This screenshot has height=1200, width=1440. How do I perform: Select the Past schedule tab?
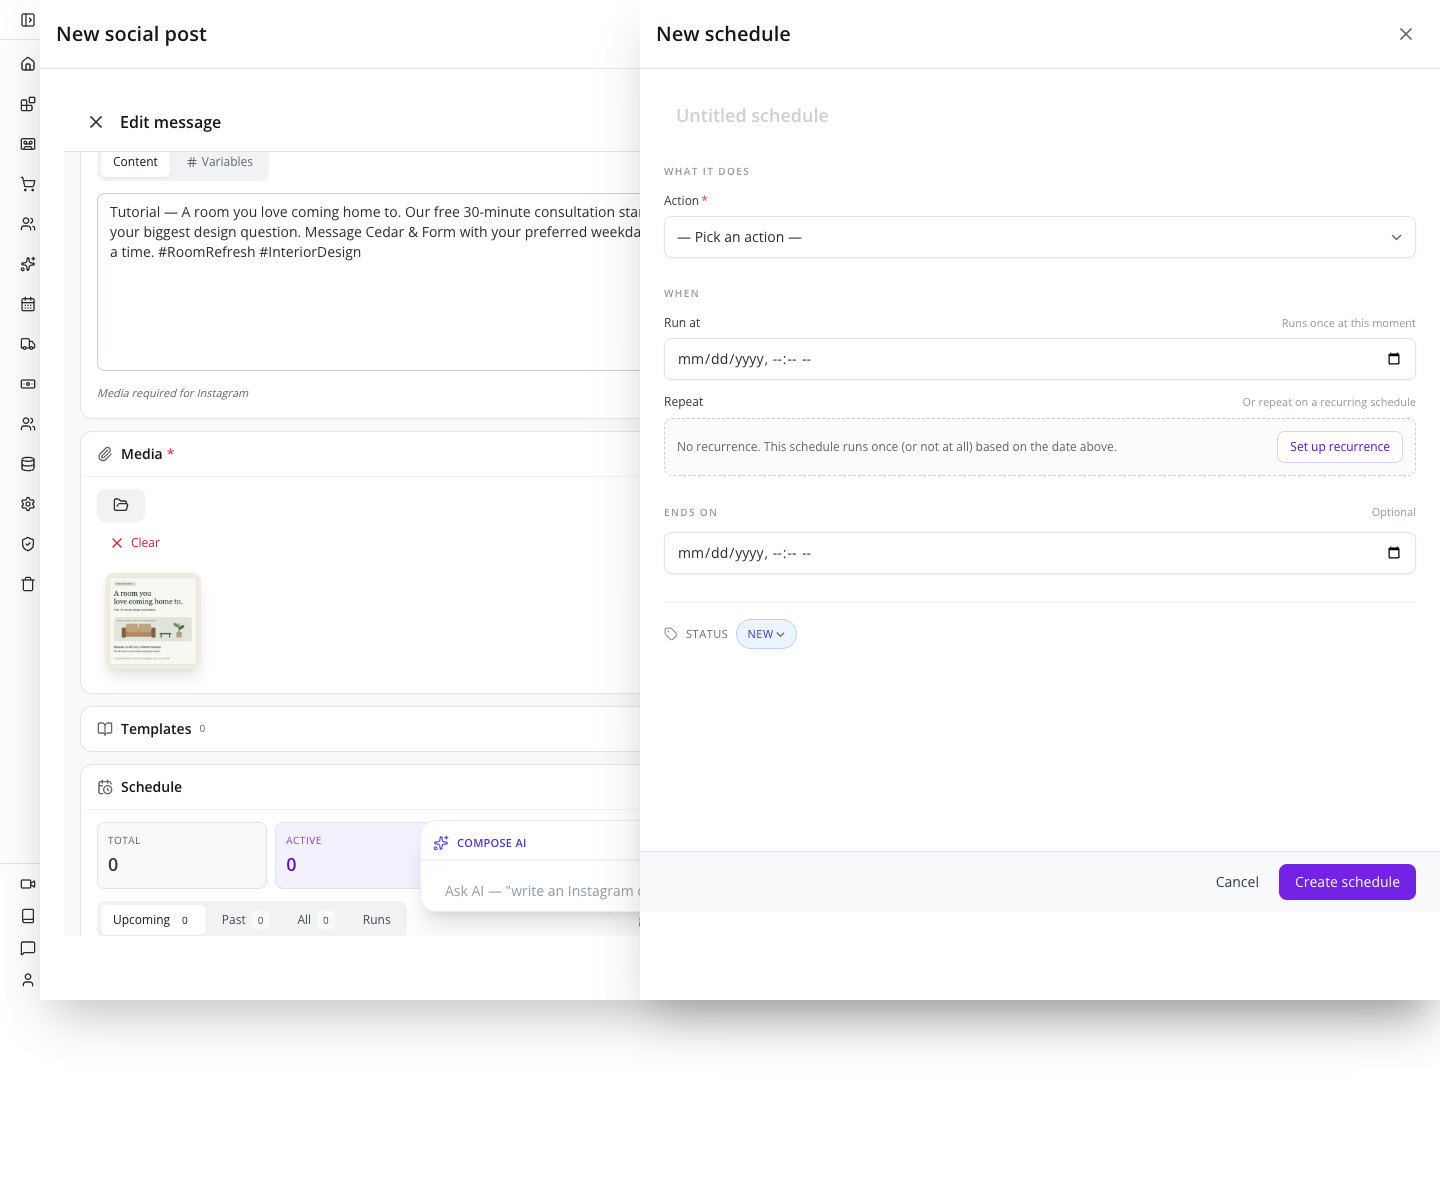tap(244, 920)
